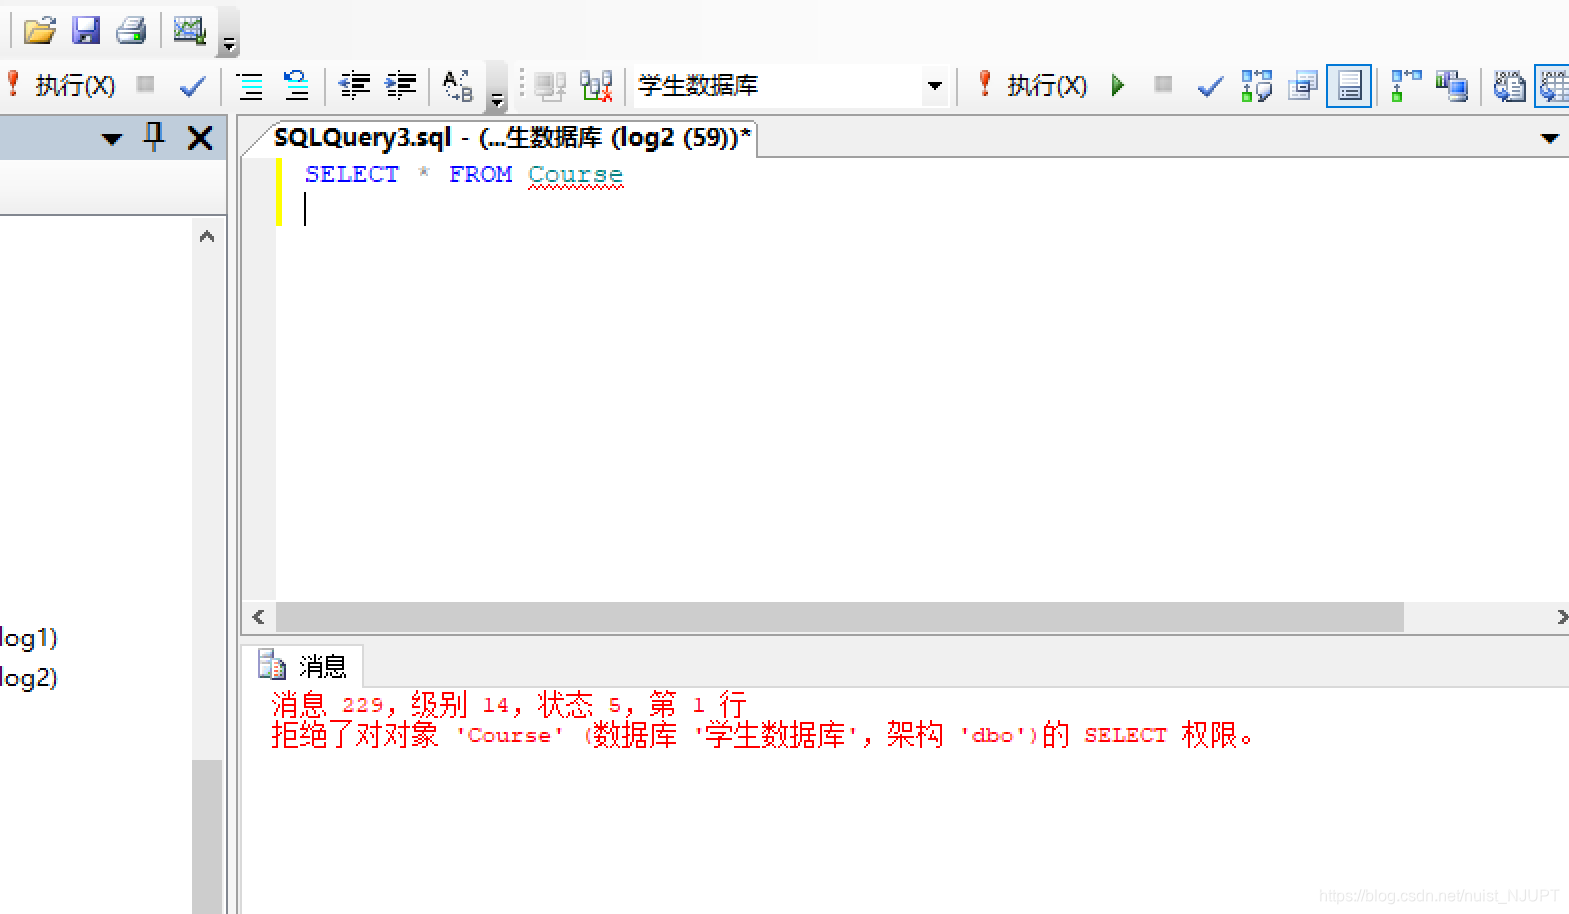Print the query using the printer icon
This screenshot has width=1569, height=914.
click(131, 31)
